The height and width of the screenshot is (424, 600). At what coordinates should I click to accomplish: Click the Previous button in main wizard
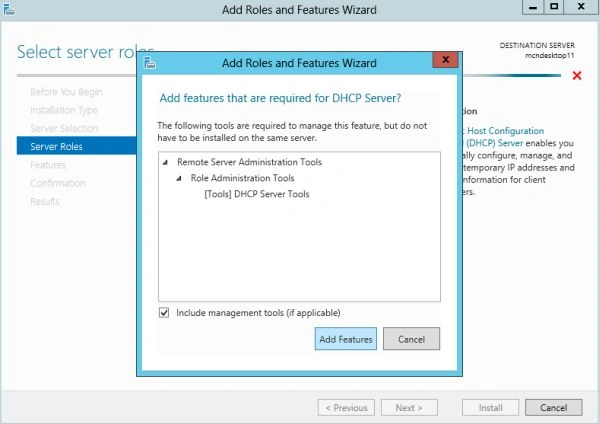tap(346, 408)
